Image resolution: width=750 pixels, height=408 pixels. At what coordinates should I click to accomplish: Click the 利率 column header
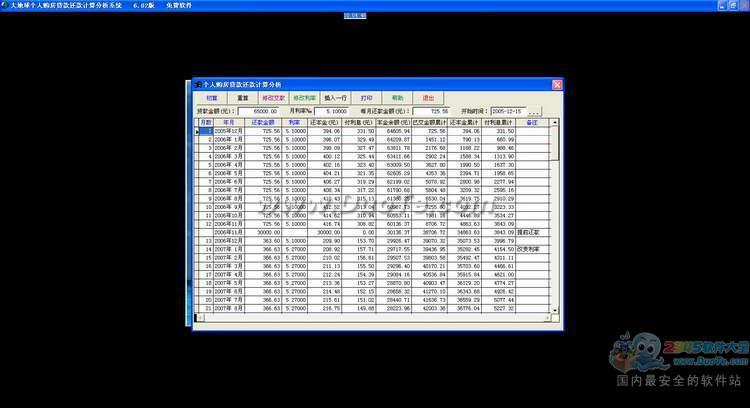click(x=294, y=122)
